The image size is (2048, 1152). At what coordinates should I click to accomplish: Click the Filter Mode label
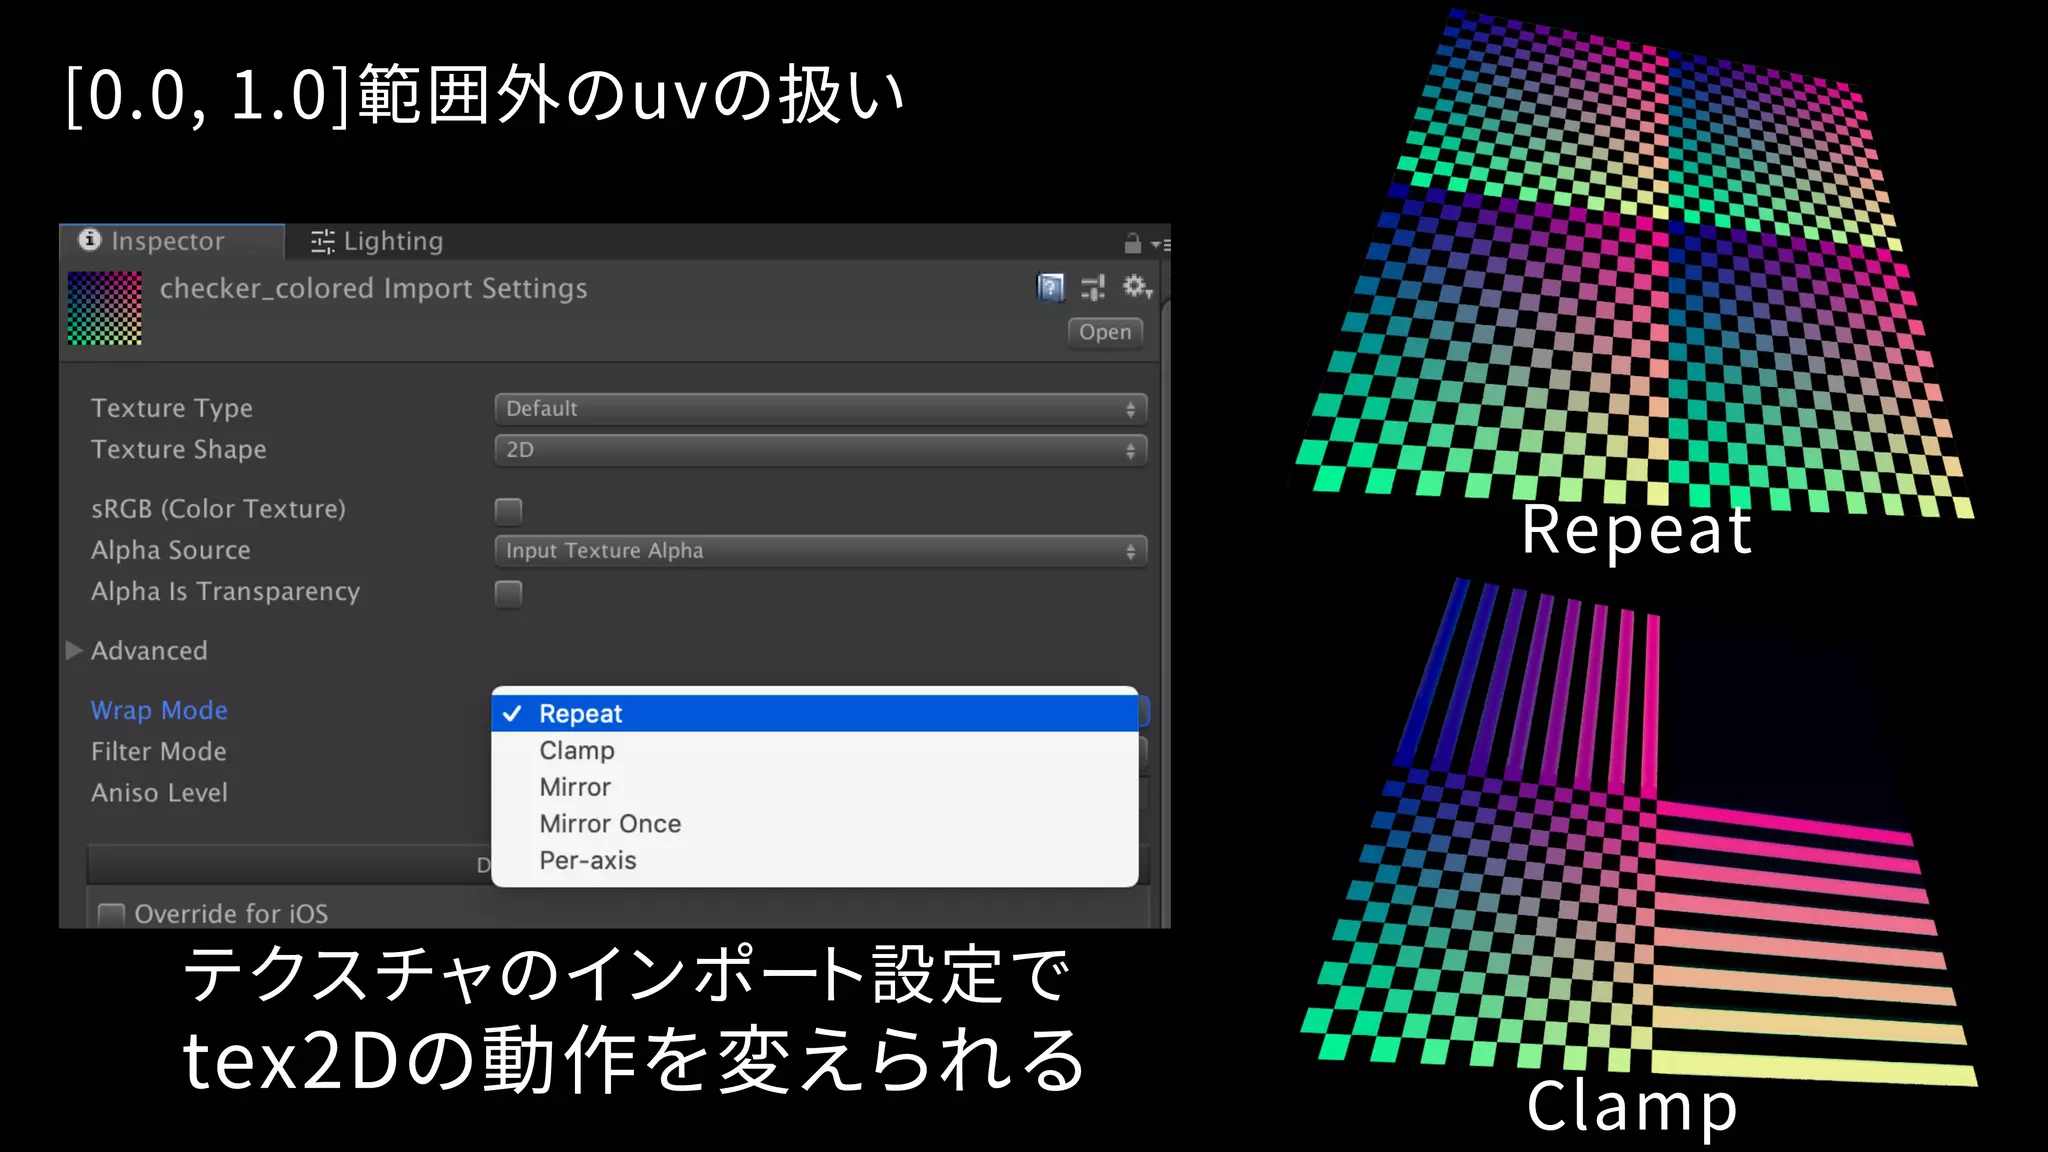click(159, 751)
